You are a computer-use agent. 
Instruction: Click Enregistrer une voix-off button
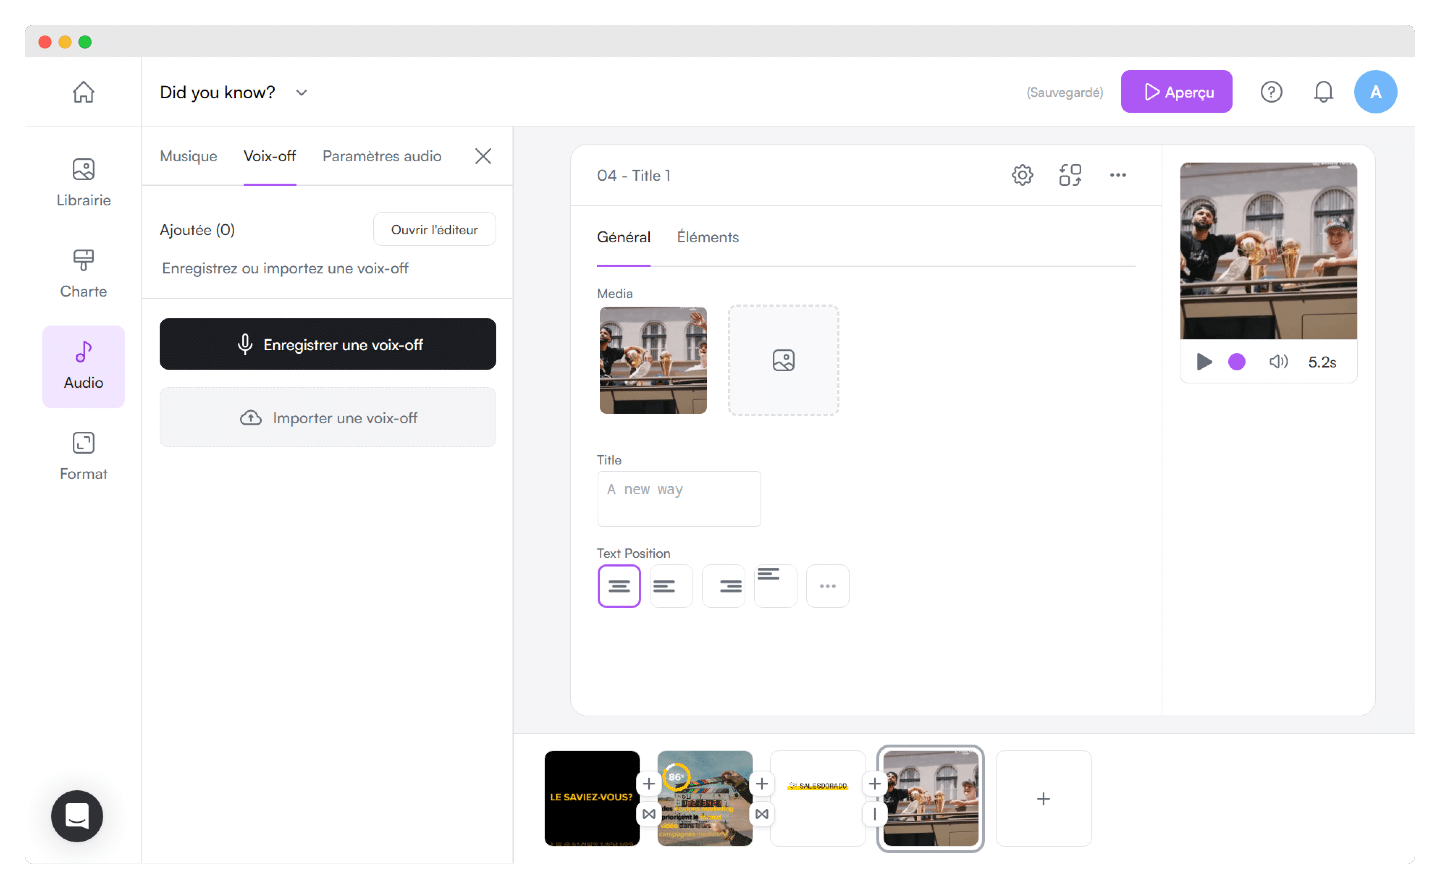point(328,344)
